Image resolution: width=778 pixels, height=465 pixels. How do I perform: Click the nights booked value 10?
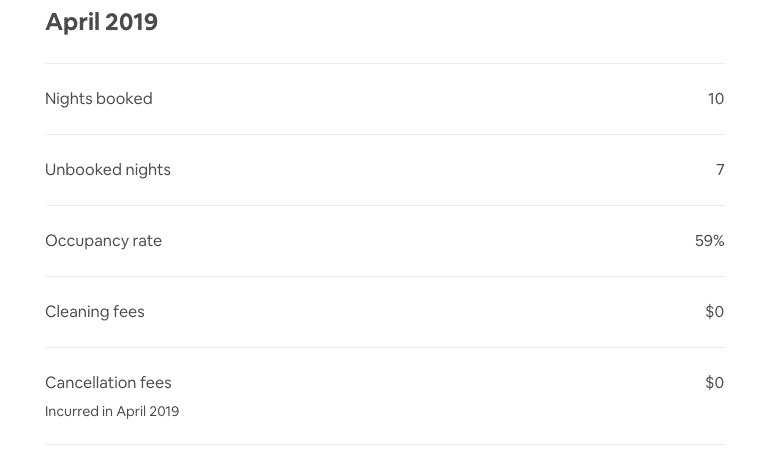(716, 99)
